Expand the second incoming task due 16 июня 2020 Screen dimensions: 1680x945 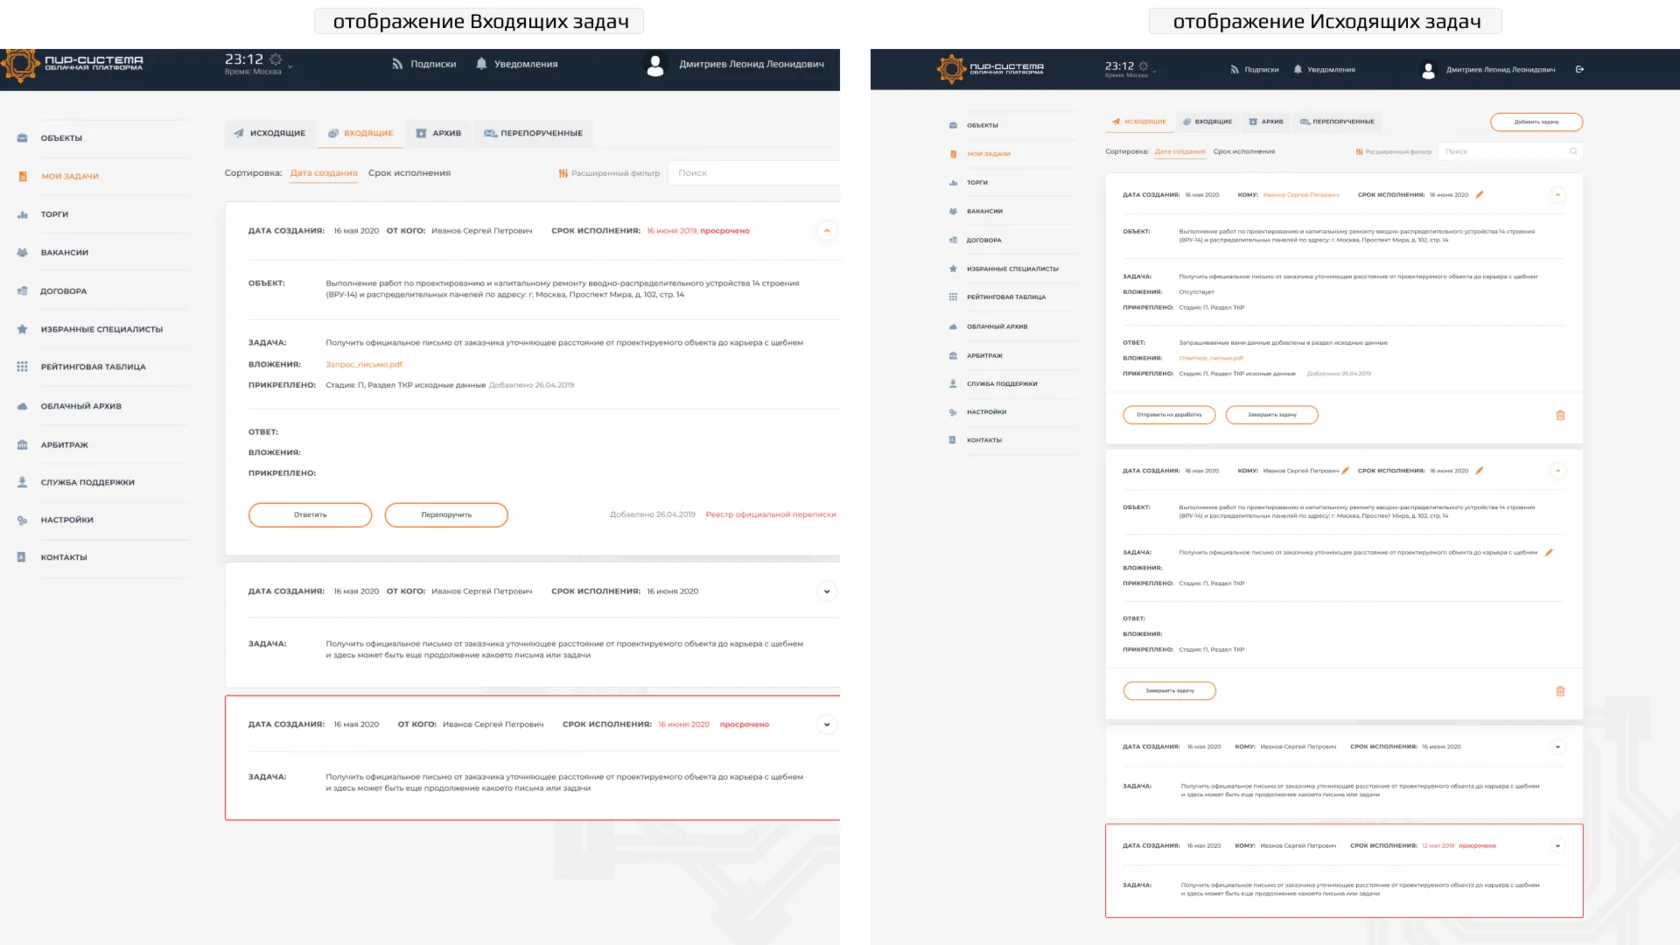826,592
